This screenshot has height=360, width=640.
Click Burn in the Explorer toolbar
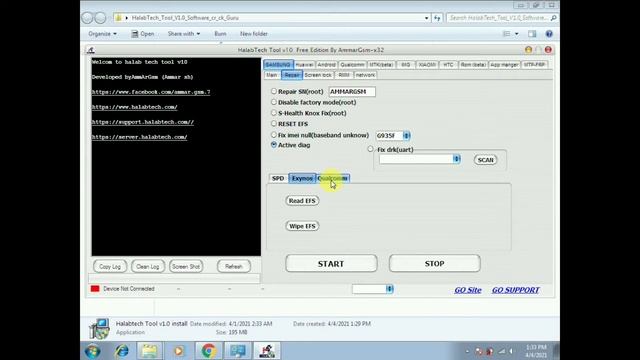click(x=220, y=34)
